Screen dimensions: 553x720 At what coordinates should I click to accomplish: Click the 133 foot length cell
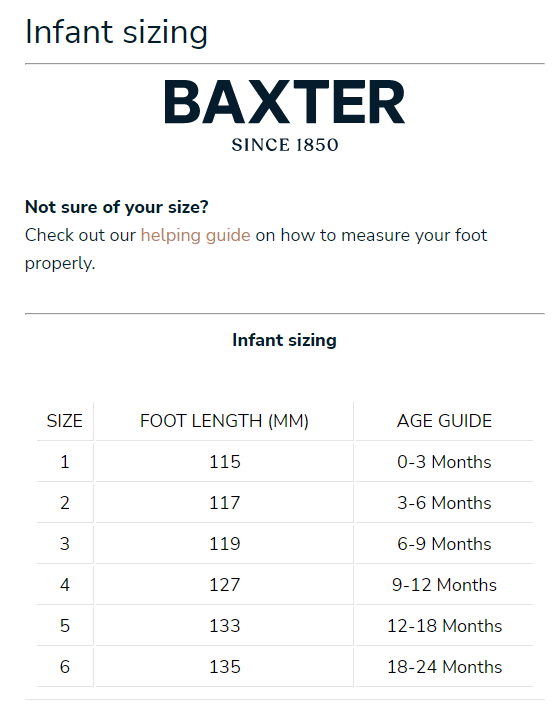224,625
